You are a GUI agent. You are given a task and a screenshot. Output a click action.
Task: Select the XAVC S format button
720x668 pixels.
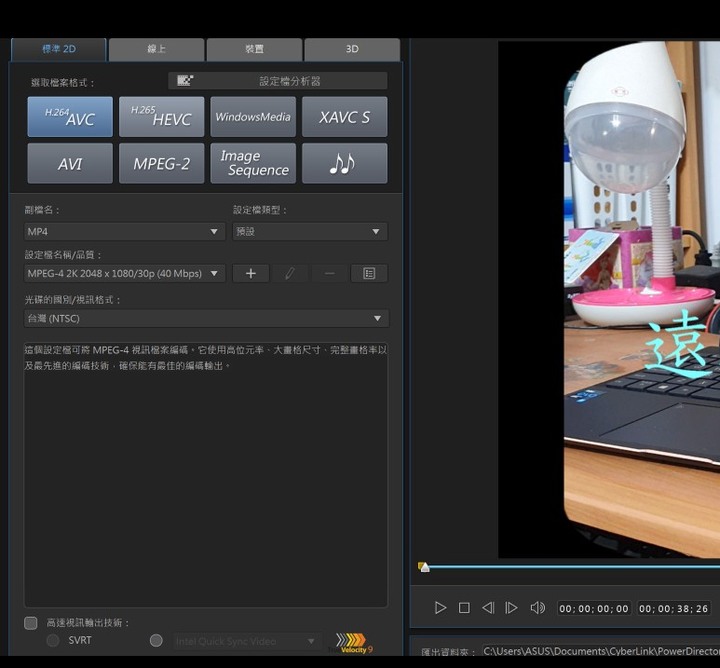(344, 117)
